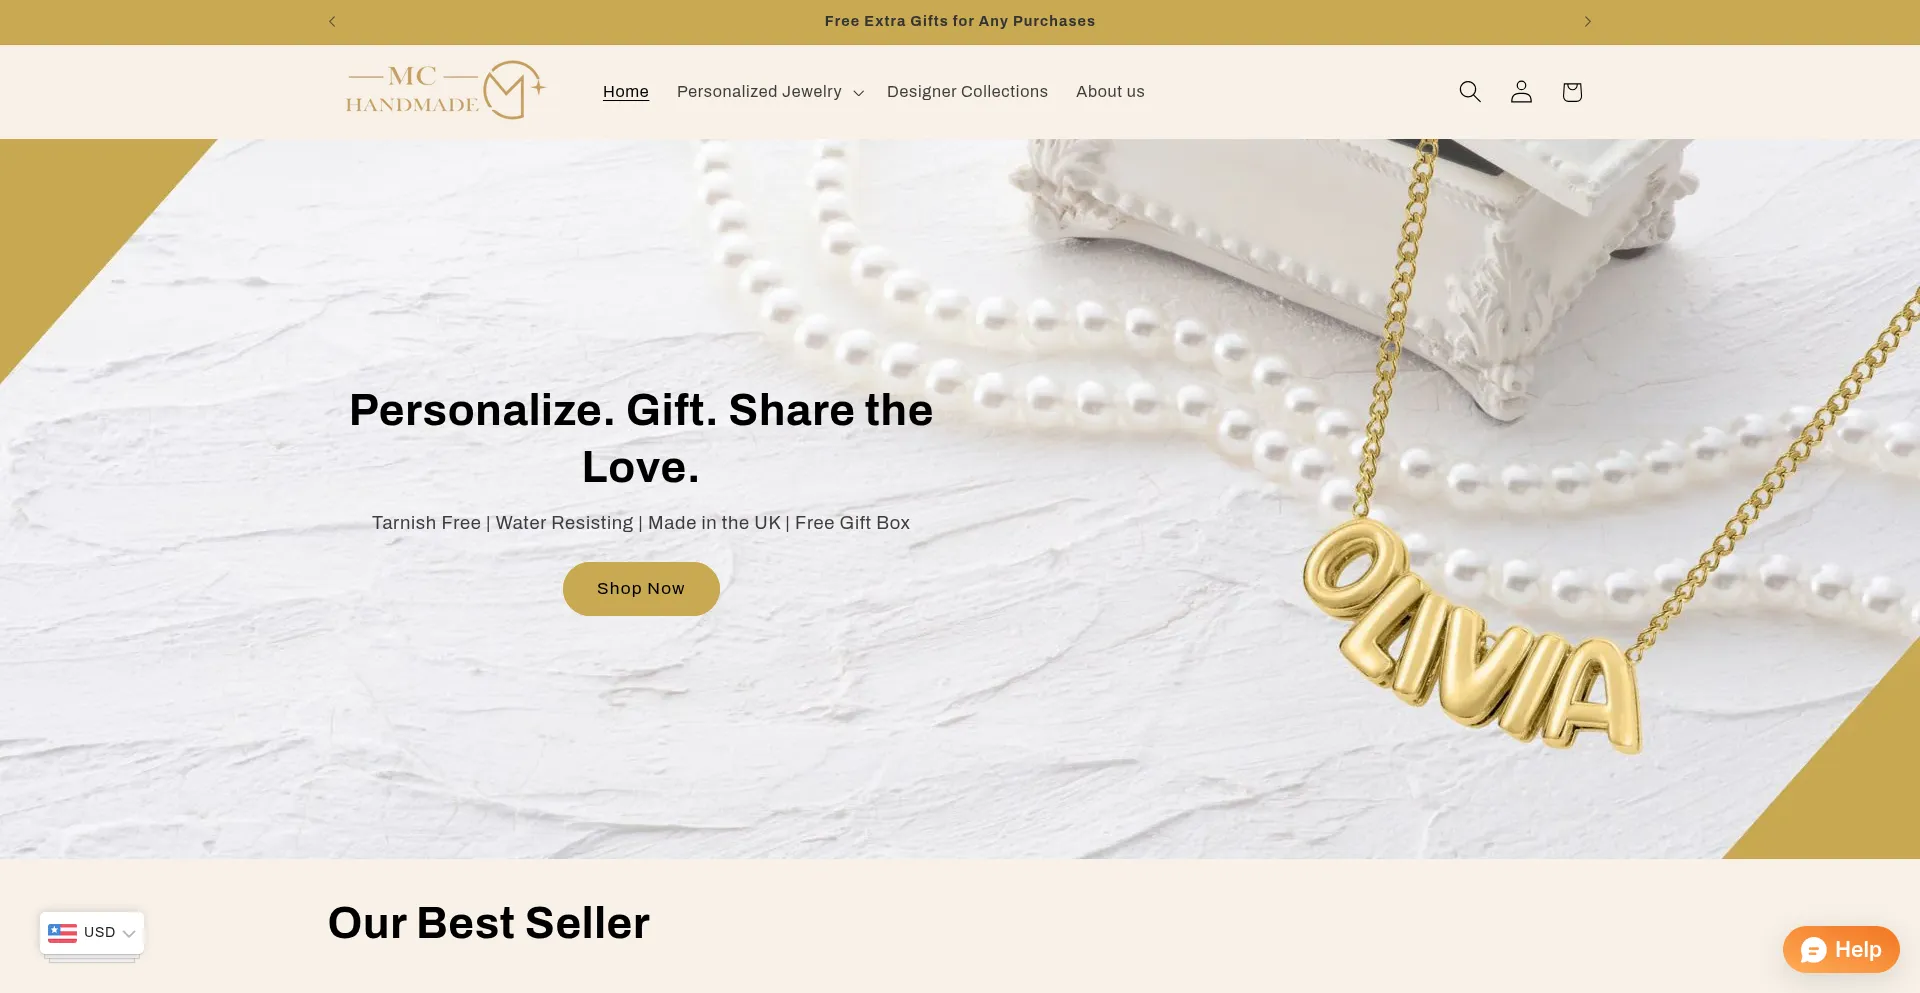Viewport: 1920px width, 993px height.
Task: View the shopping cart icon
Action: [x=1572, y=92]
